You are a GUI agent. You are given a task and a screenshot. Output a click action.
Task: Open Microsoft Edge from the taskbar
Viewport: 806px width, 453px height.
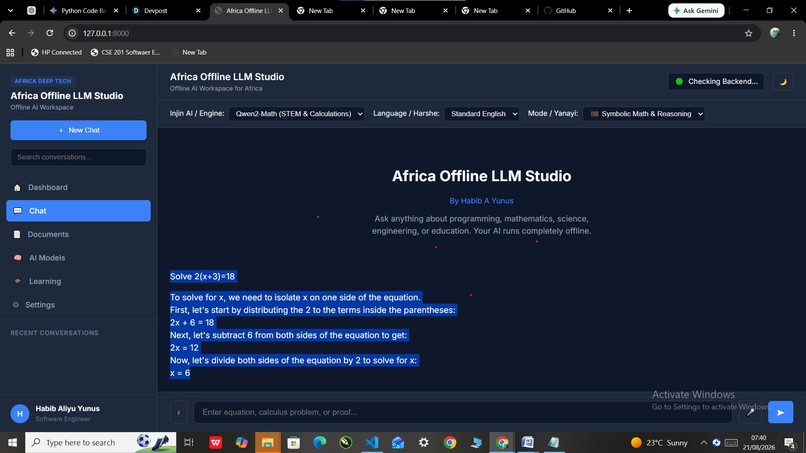(320, 442)
